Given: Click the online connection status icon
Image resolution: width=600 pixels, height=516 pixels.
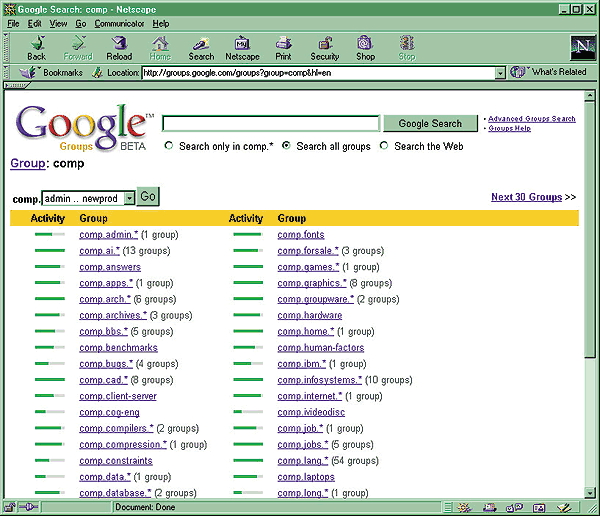Looking at the screenshot, I should click(x=28, y=507).
